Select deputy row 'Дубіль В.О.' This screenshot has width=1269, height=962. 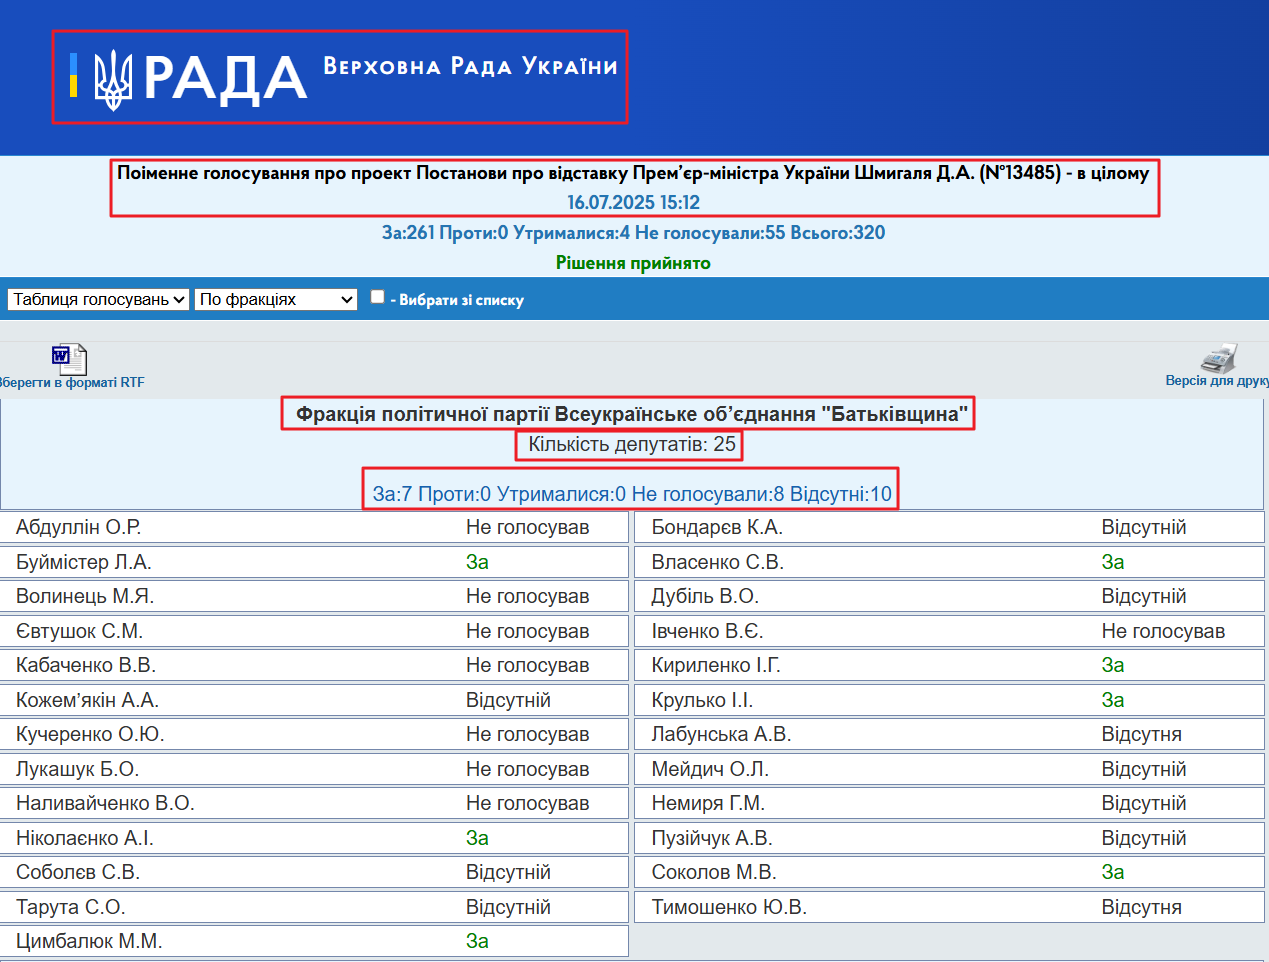tap(950, 596)
